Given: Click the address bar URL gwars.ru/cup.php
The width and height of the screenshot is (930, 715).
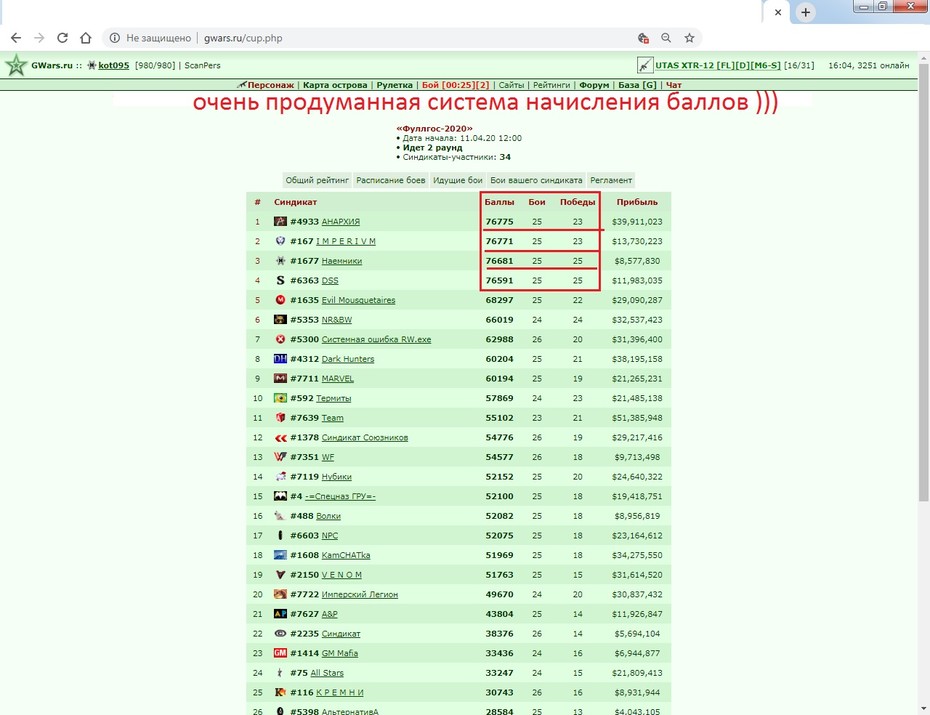Looking at the screenshot, I should point(243,38).
